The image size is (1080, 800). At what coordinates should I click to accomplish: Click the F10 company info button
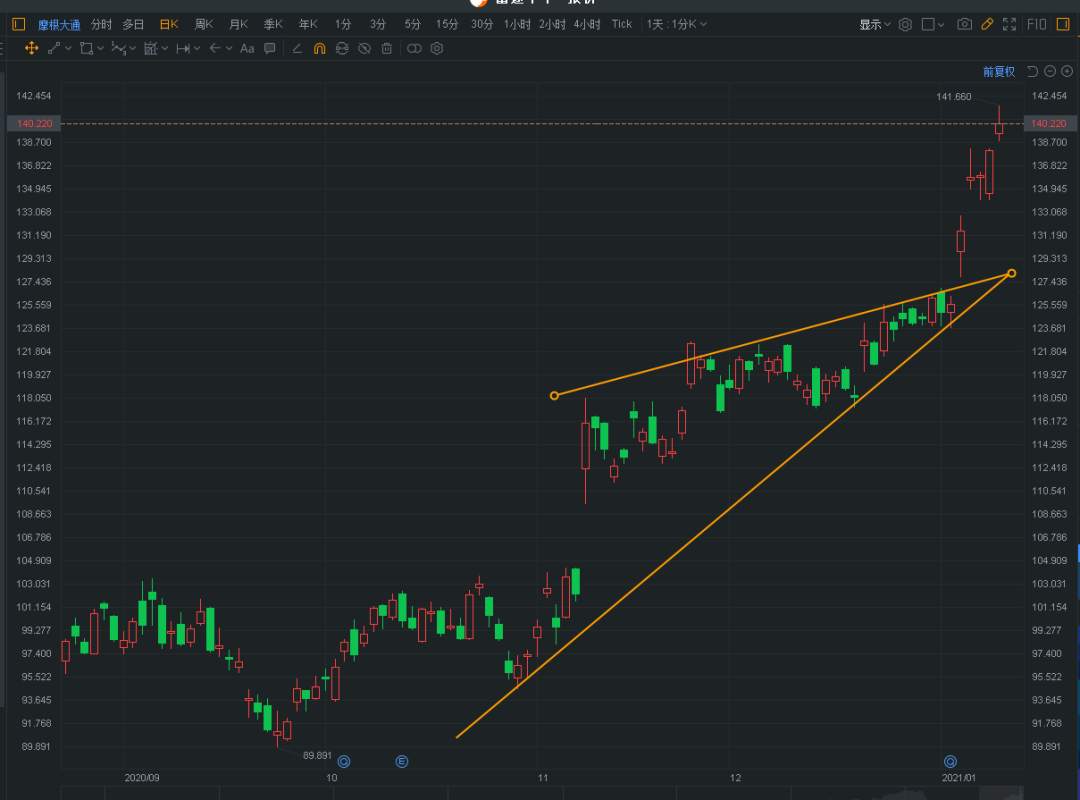click(x=1037, y=25)
